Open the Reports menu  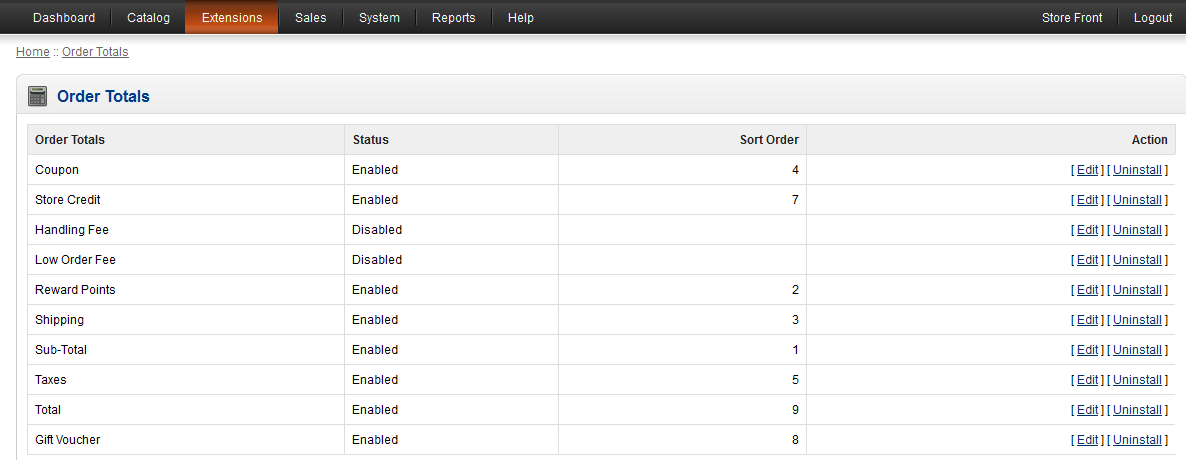[454, 18]
